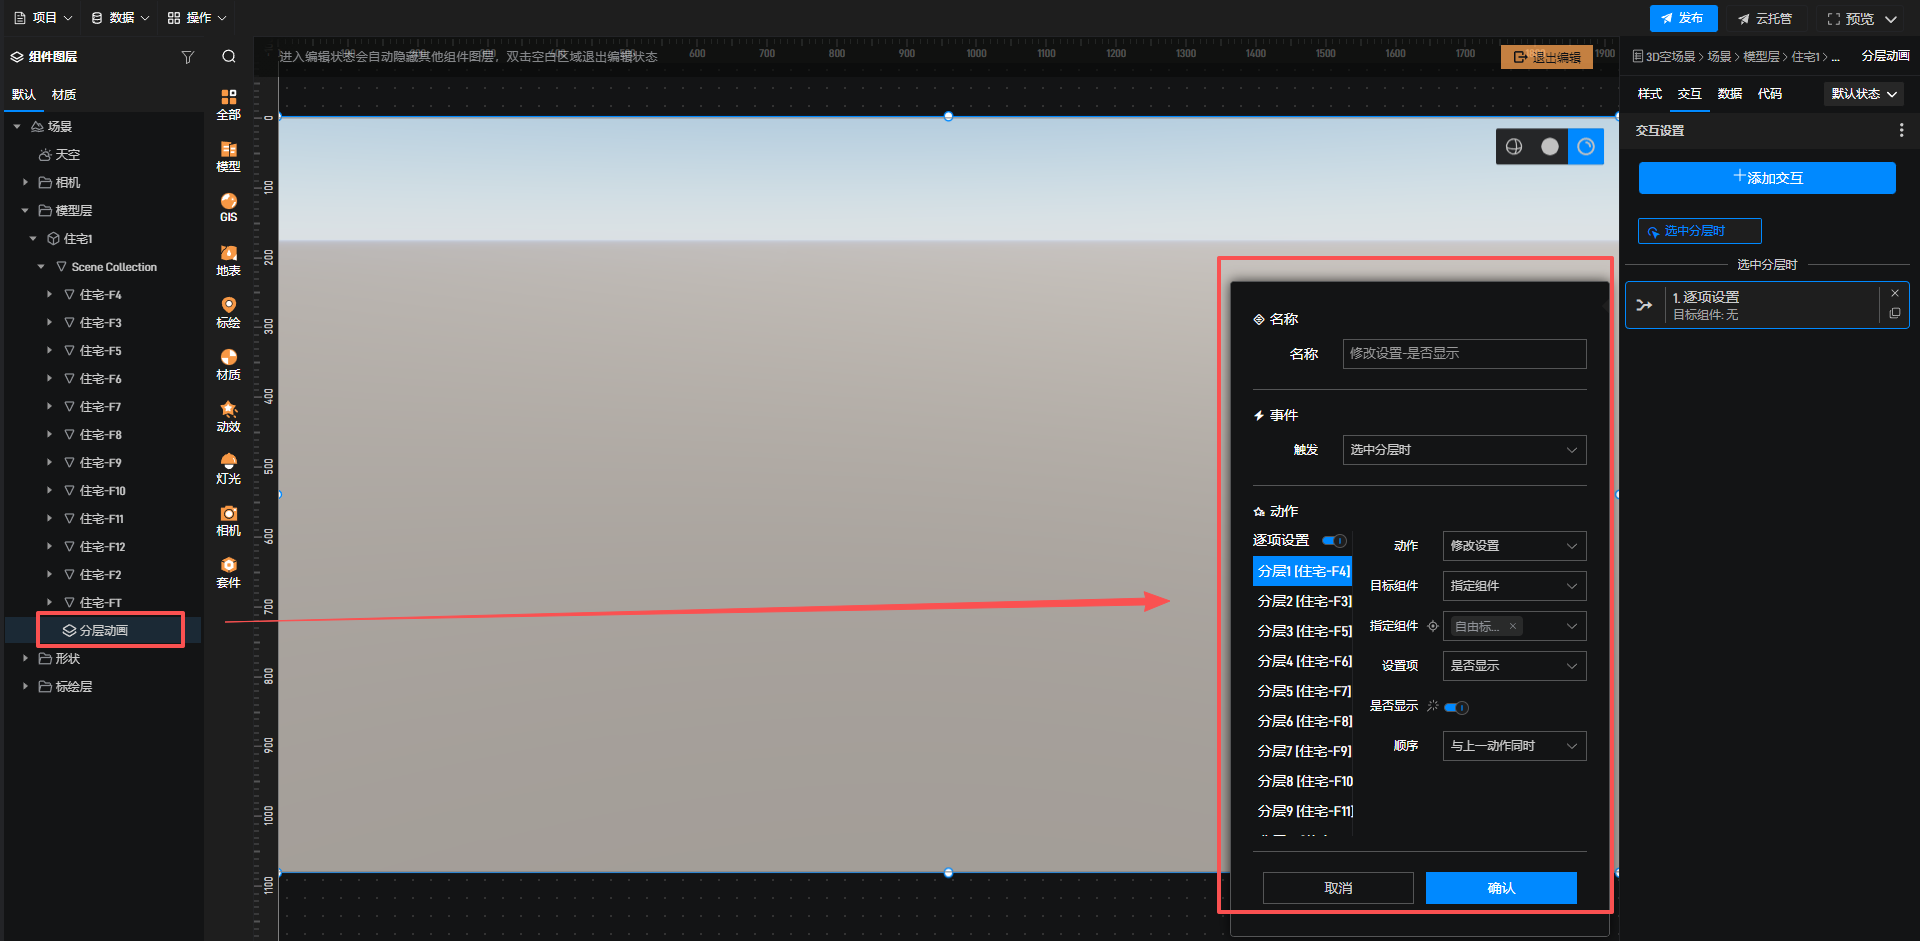Toggle the 是否显示 switch

[1456, 708]
